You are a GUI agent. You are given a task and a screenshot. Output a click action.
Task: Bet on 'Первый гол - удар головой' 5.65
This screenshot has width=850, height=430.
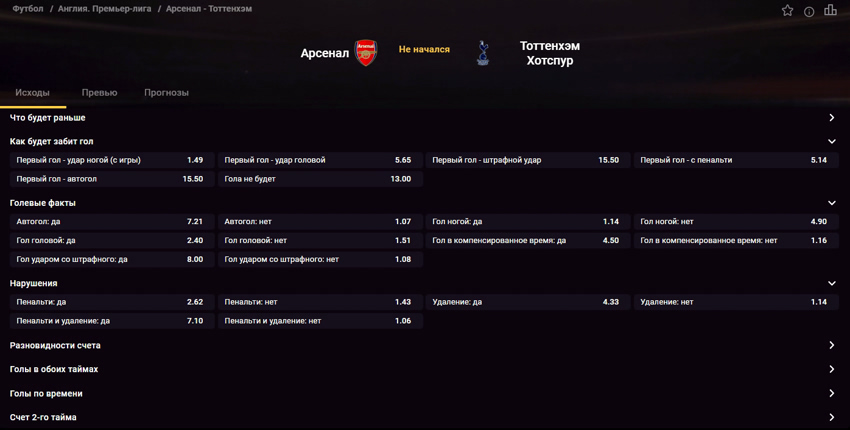click(x=320, y=160)
